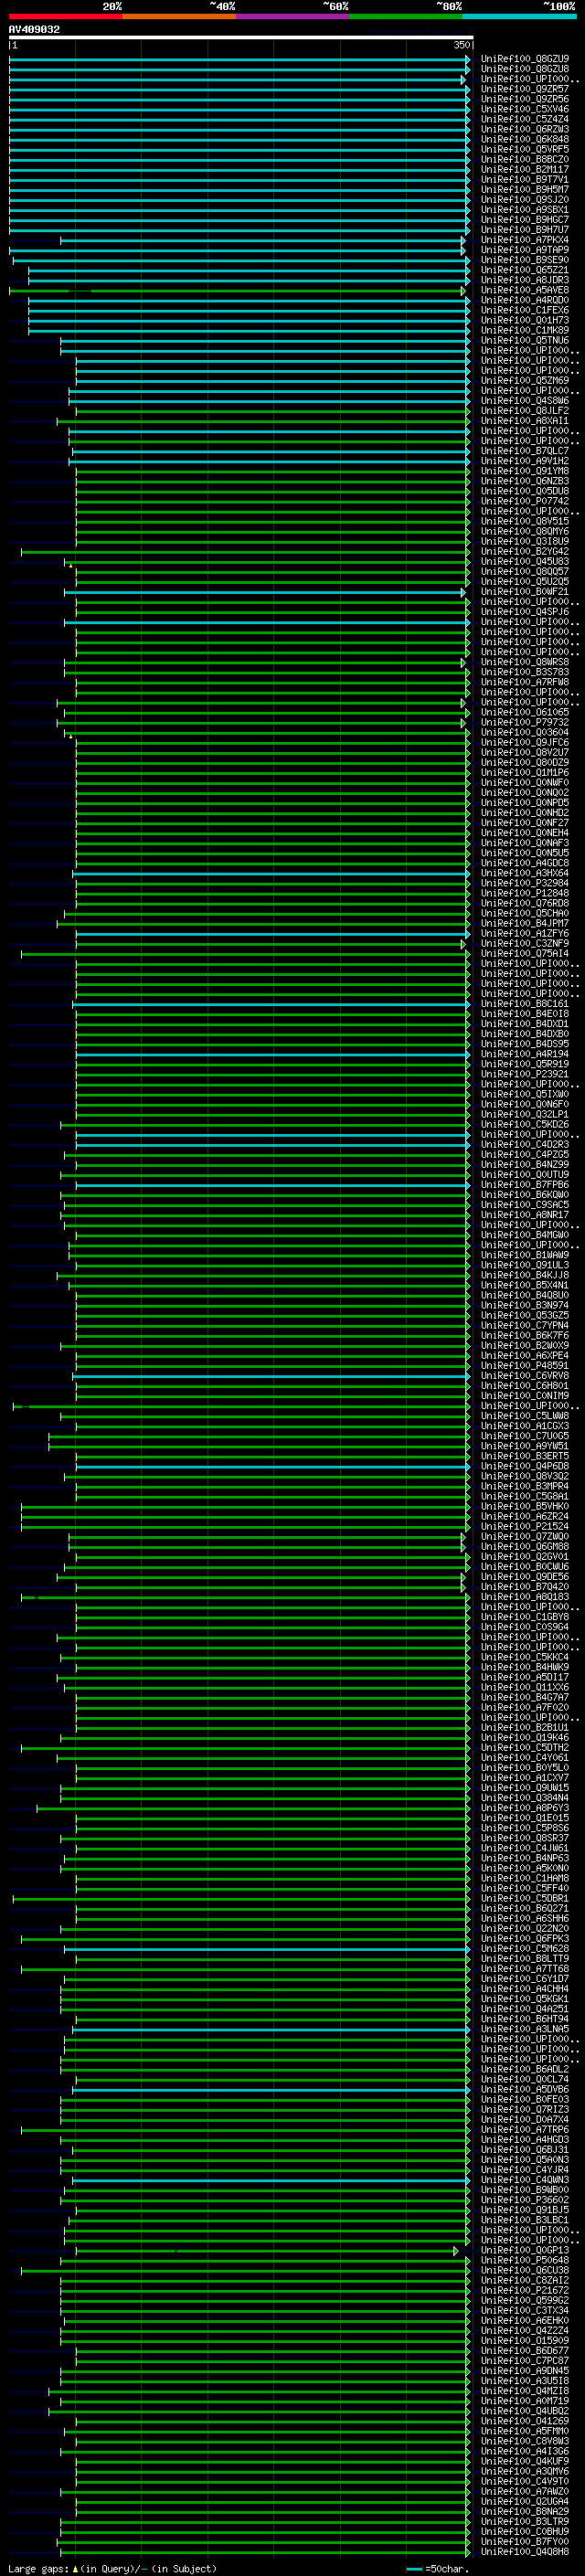Click the UniRef100_Q6RZW3 label
585x2576 pixels.
pos(524,129)
